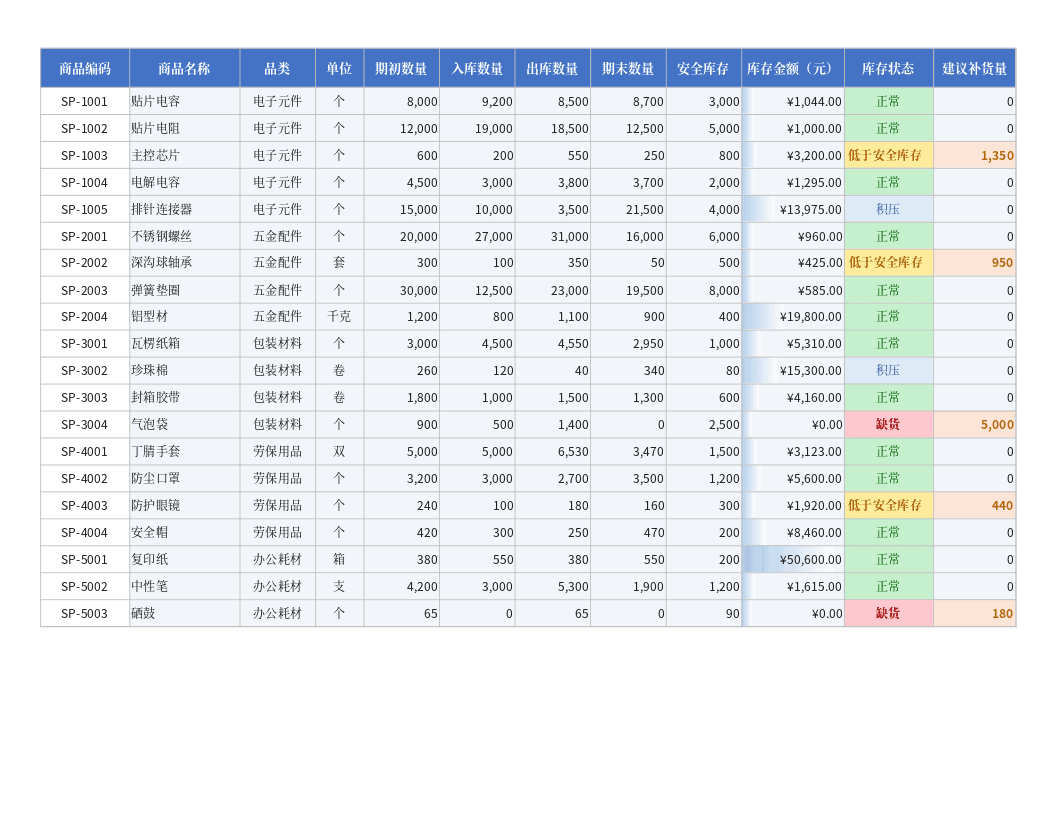
Task: Click the SP-2002 product code cell
Action: 85,263
